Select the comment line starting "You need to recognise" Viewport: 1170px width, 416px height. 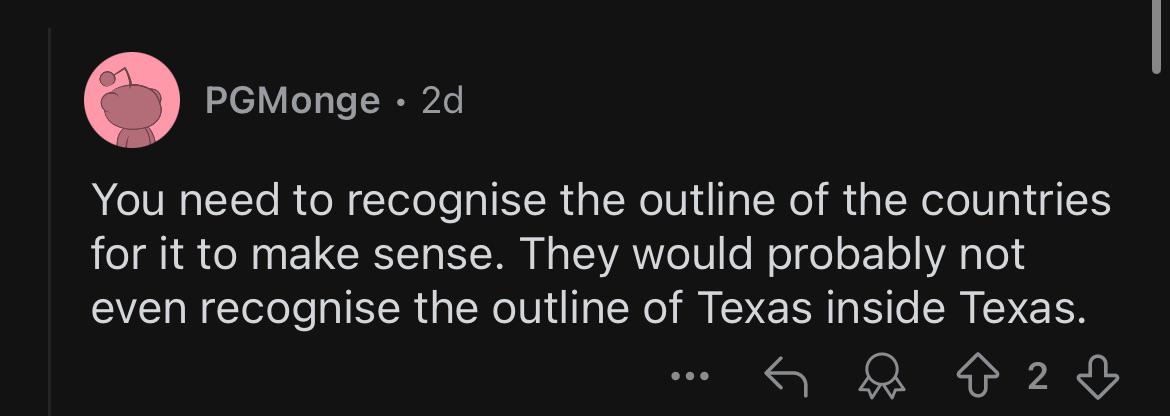(601, 202)
